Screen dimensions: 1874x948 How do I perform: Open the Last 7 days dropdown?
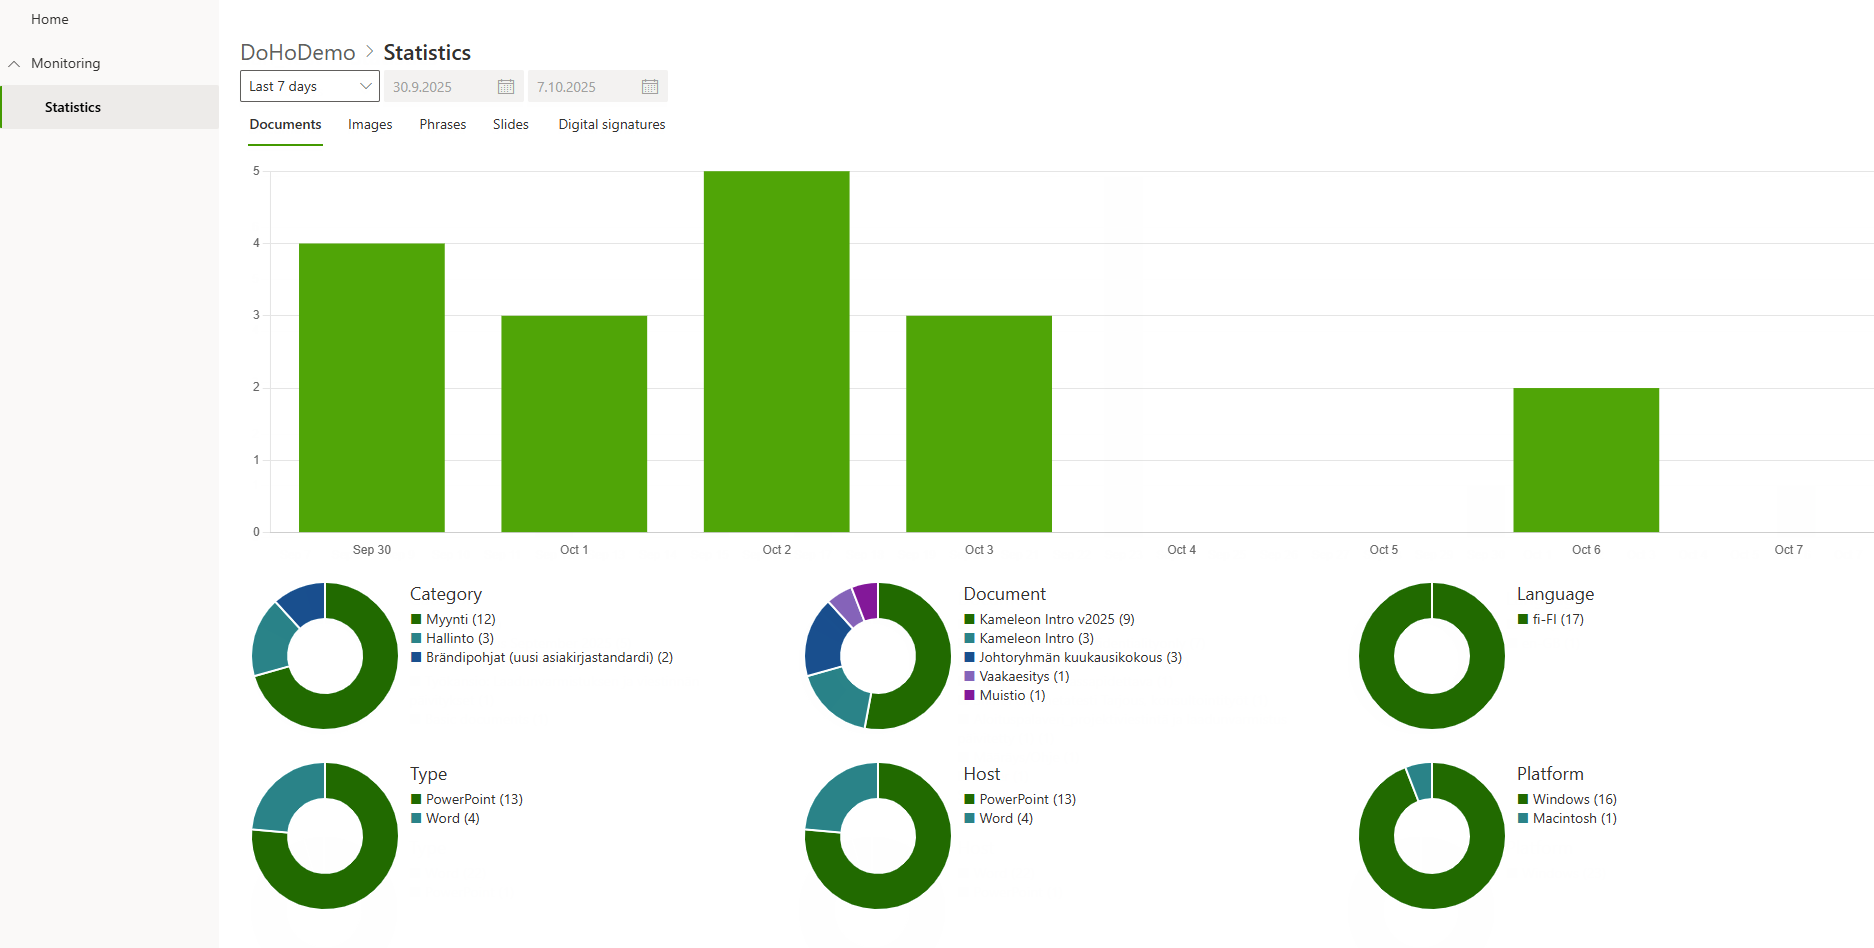(x=309, y=87)
